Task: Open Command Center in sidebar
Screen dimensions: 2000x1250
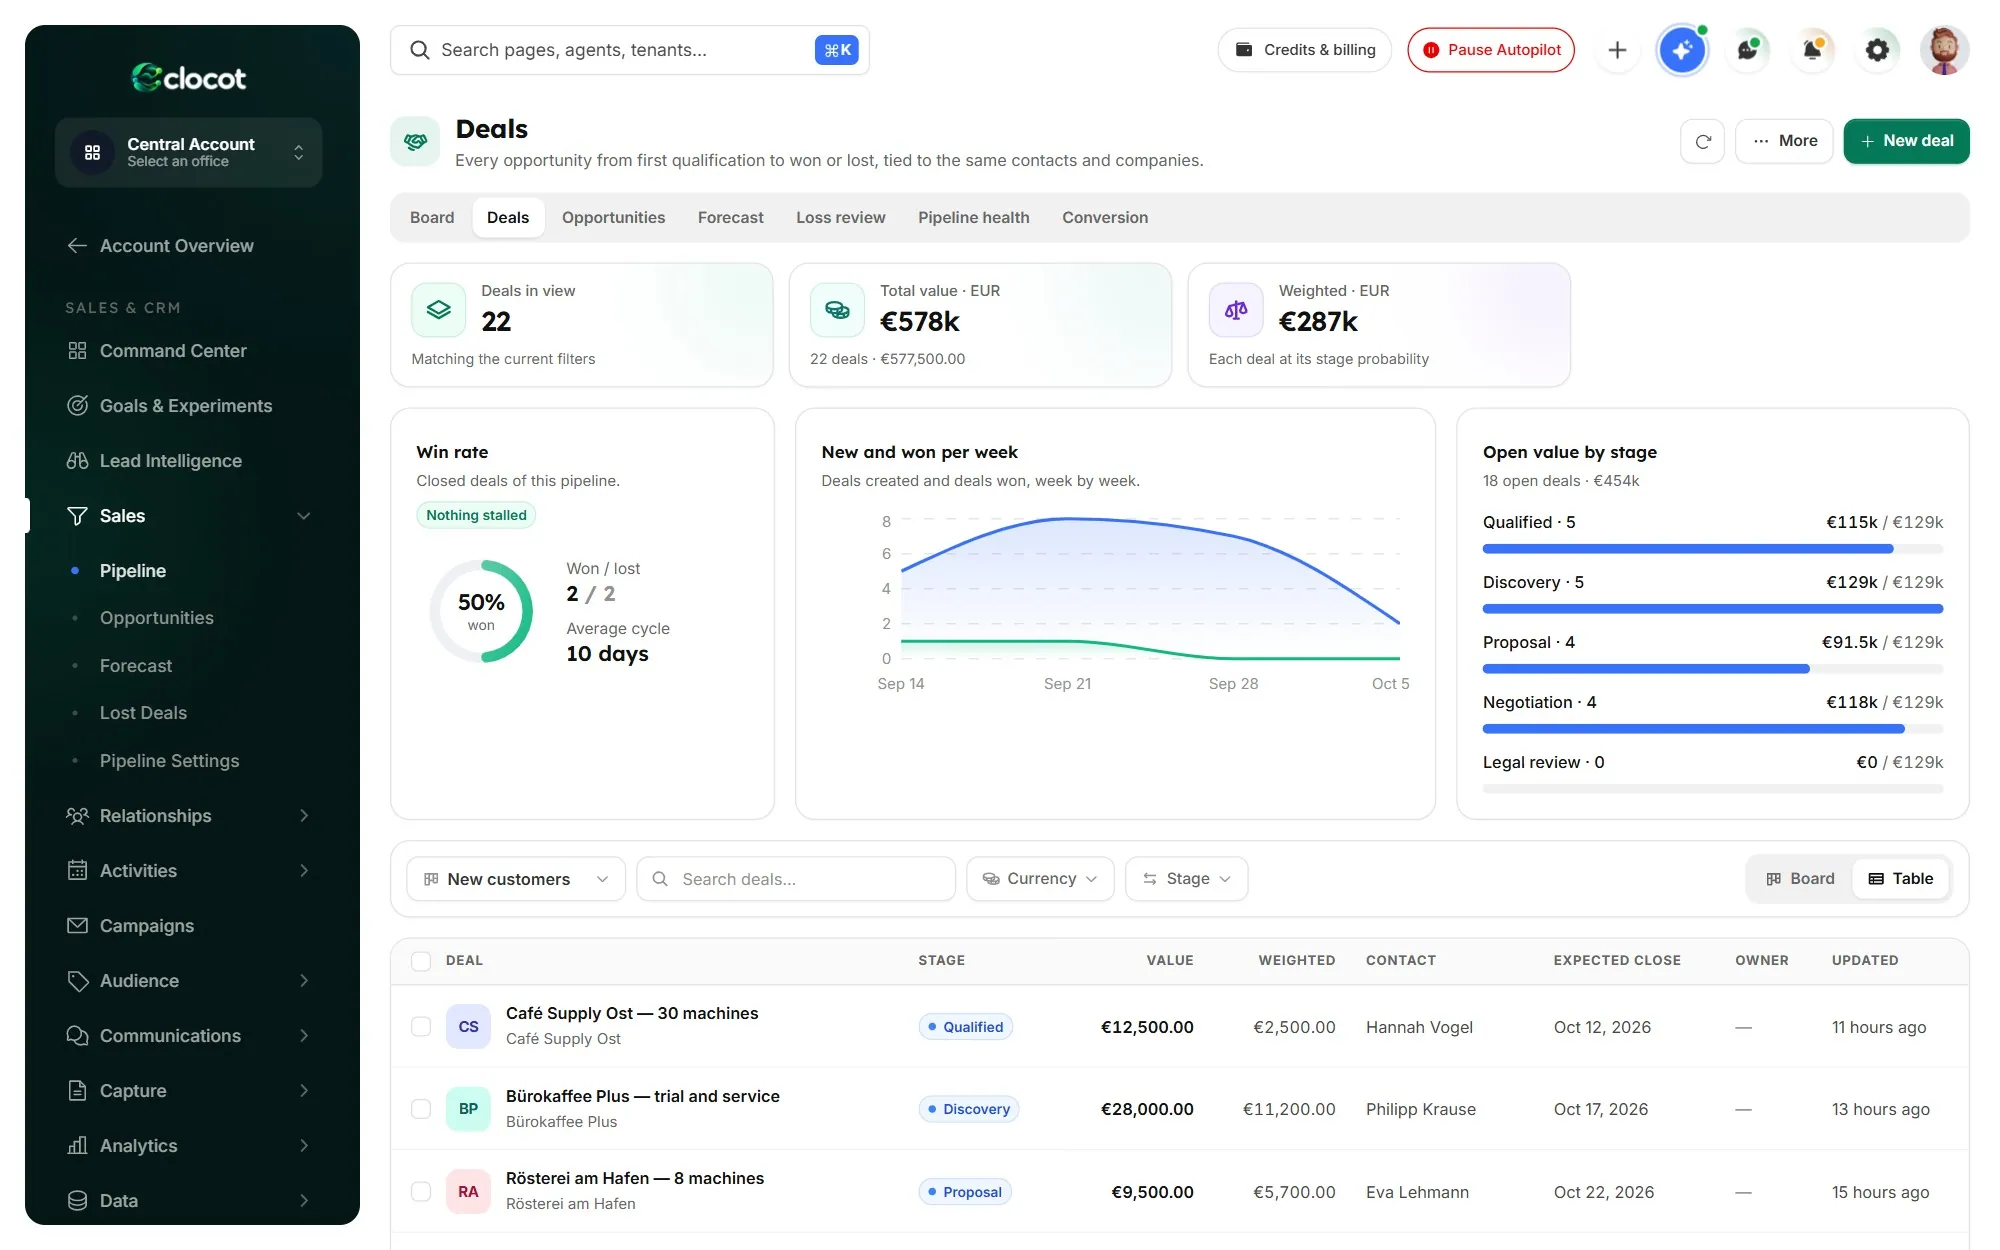Action: (x=188, y=351)
